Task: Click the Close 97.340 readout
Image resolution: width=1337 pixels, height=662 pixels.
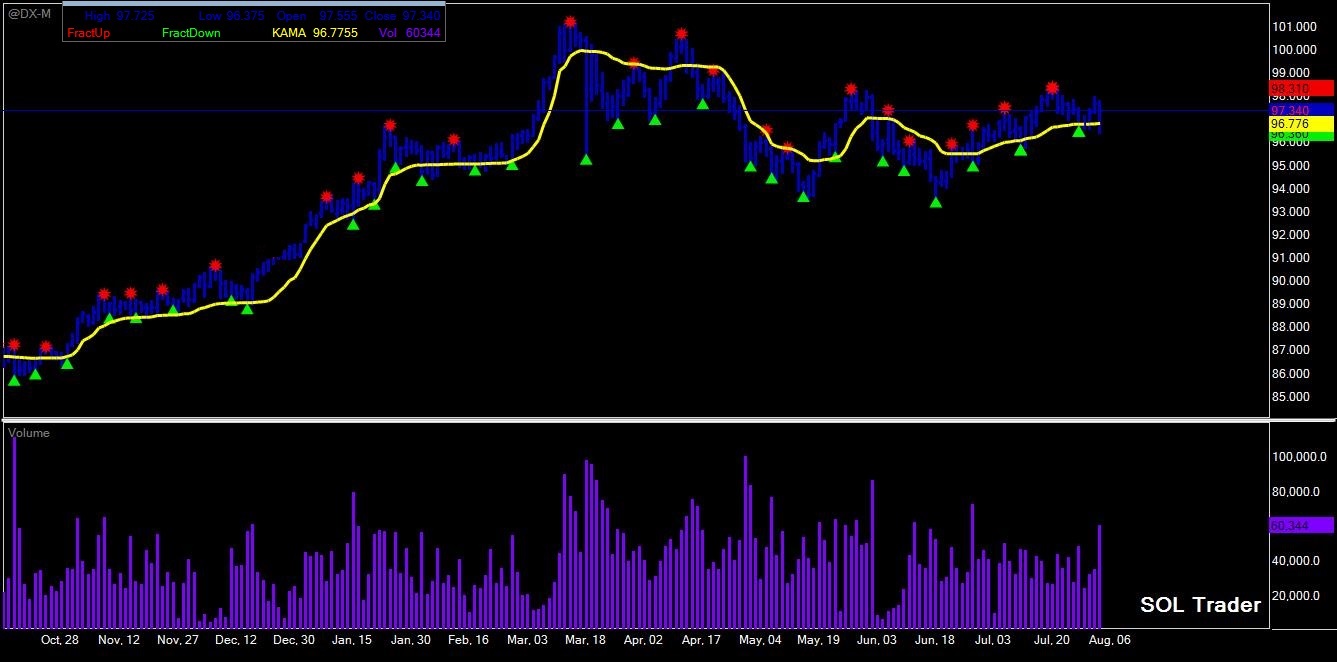Action: point(403,17)
